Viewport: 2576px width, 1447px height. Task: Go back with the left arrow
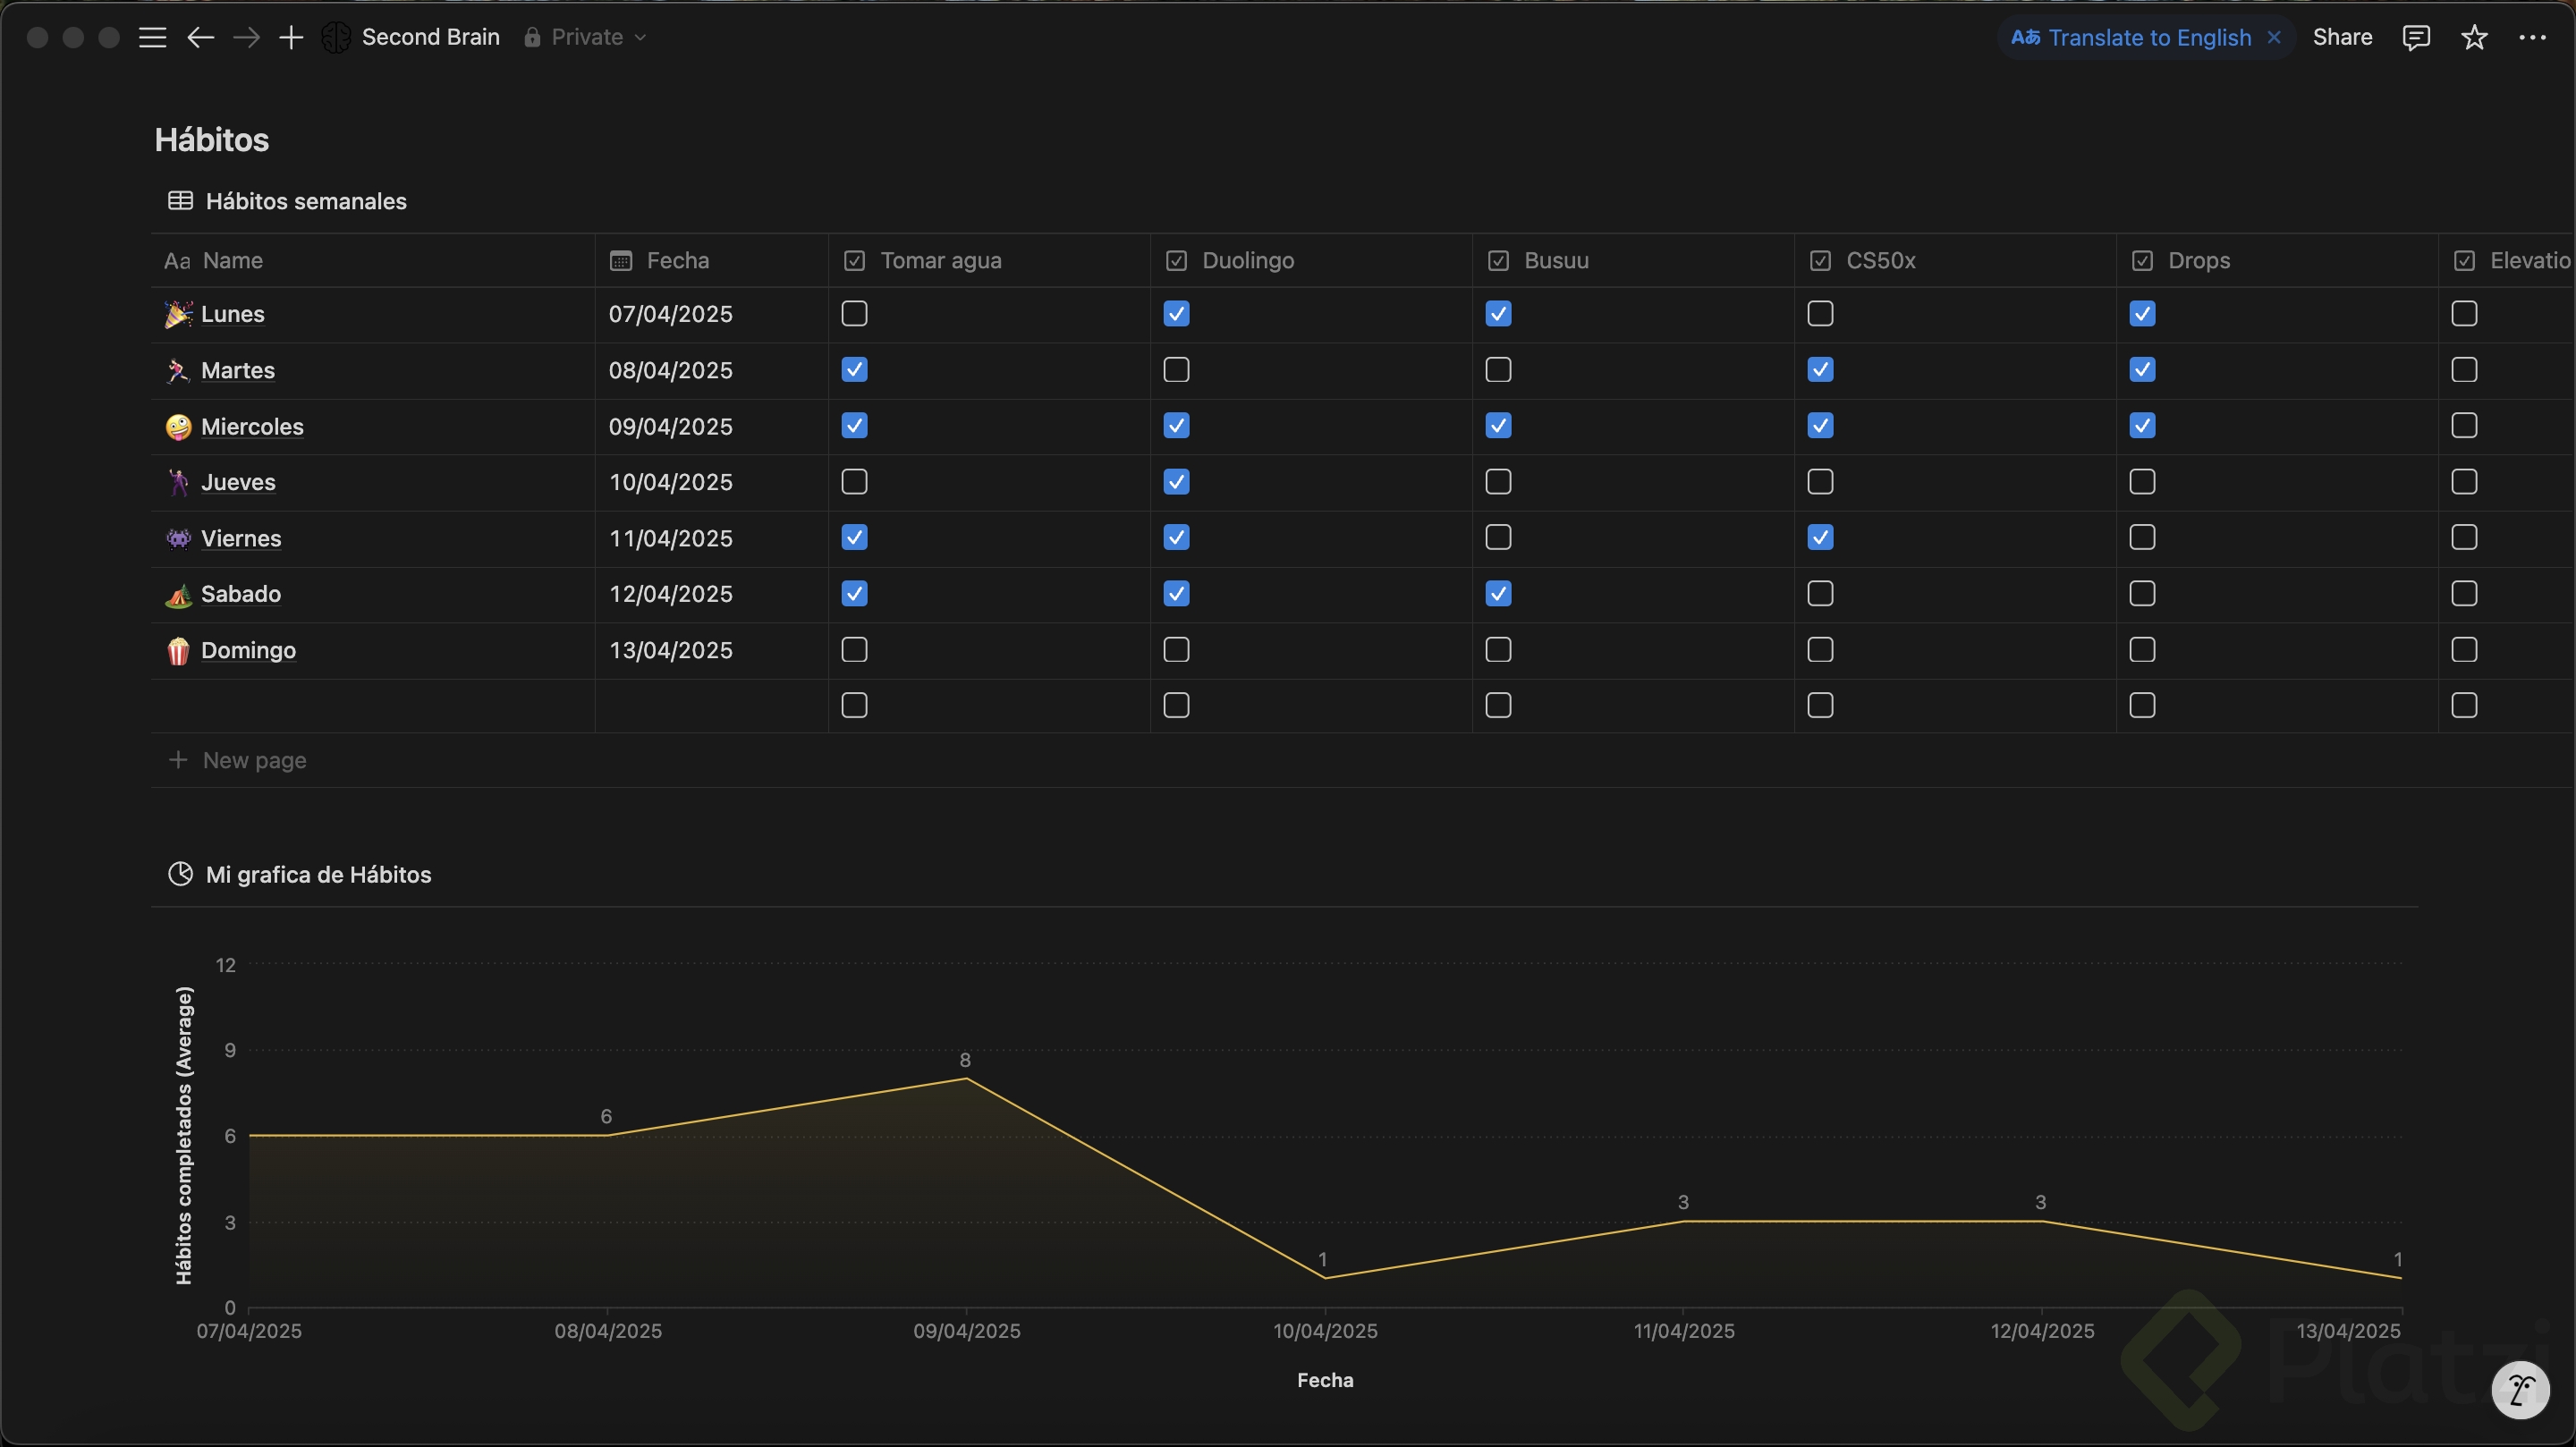(200, 37)
